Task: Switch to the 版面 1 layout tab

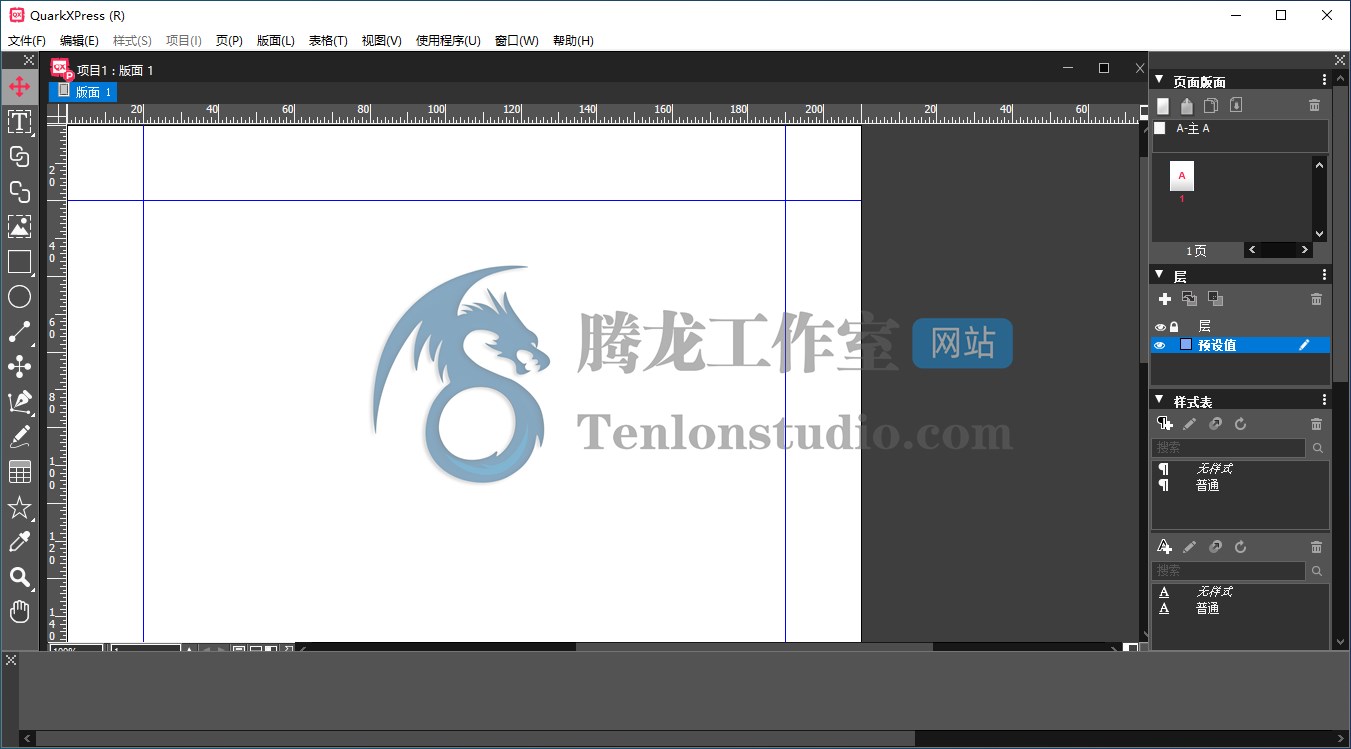Action: point(83,92)
